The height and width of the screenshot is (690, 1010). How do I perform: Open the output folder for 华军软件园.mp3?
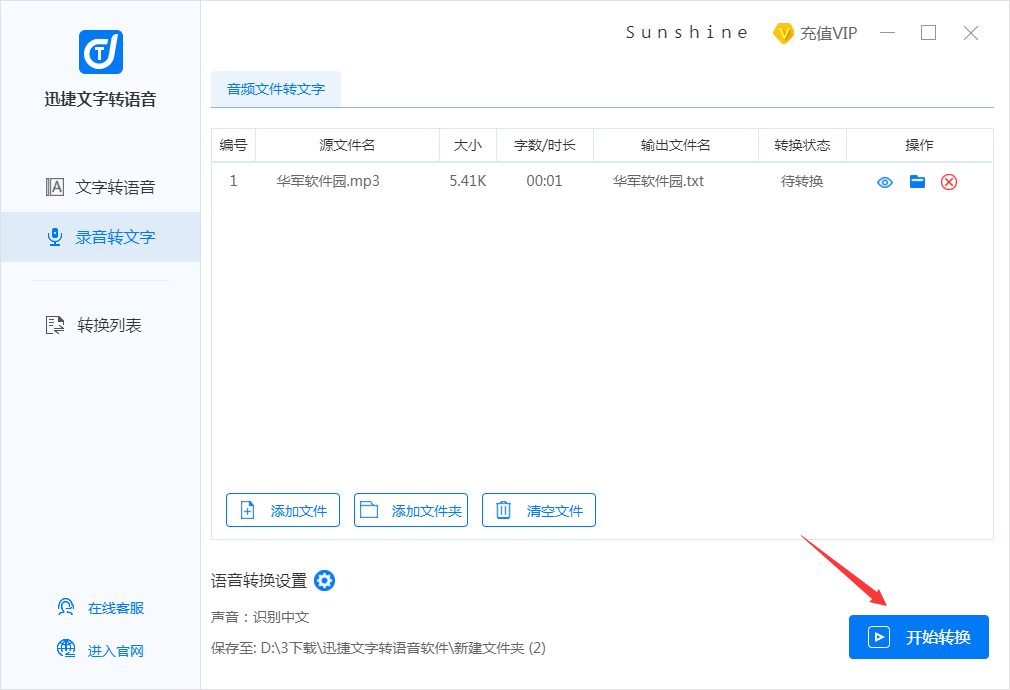tap(917, 182)
